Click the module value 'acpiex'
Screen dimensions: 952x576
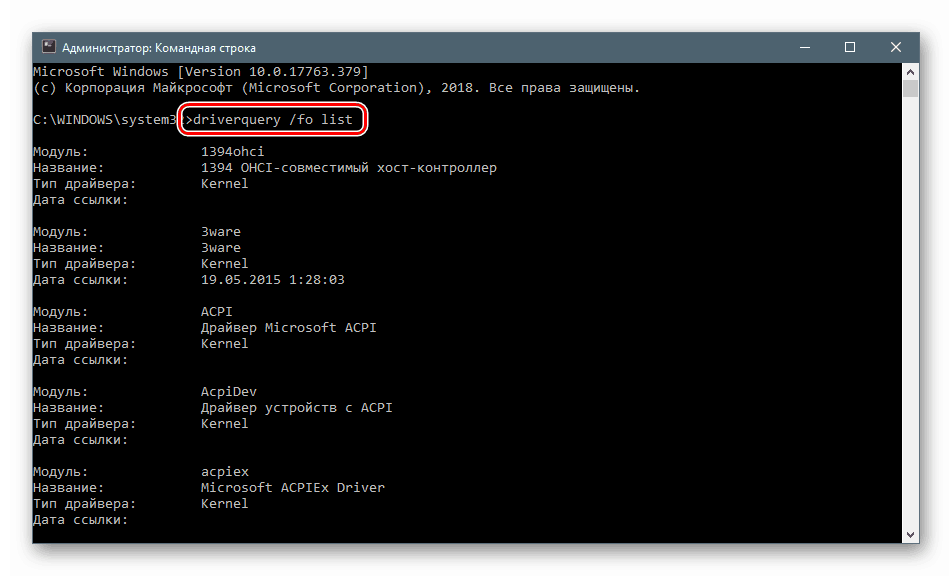[x=225, y=472]
